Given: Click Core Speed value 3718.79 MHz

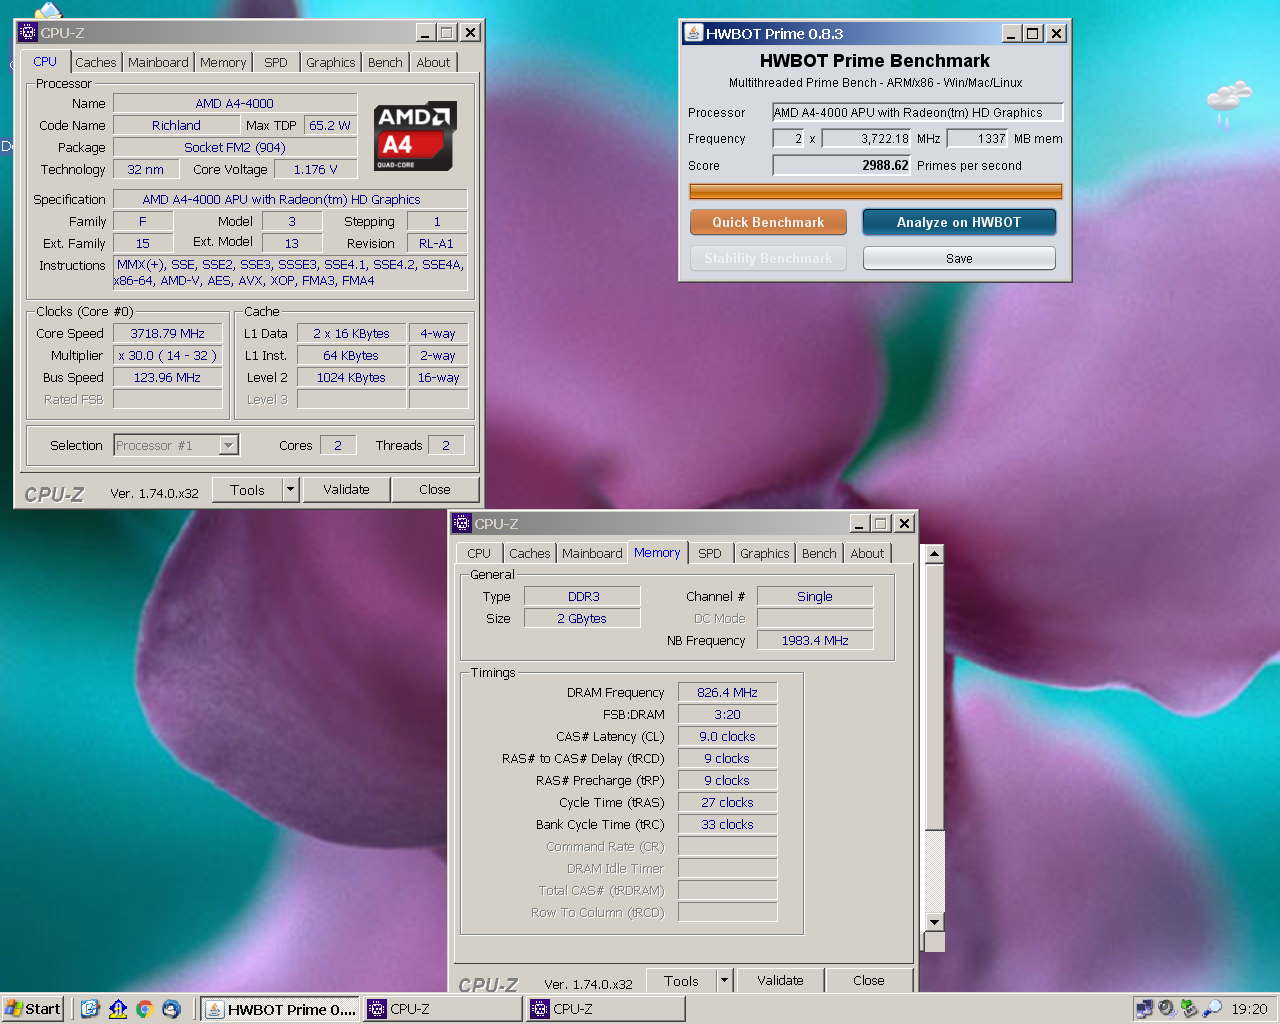Looking at the screenshot, I should click(x=167, y=333).
